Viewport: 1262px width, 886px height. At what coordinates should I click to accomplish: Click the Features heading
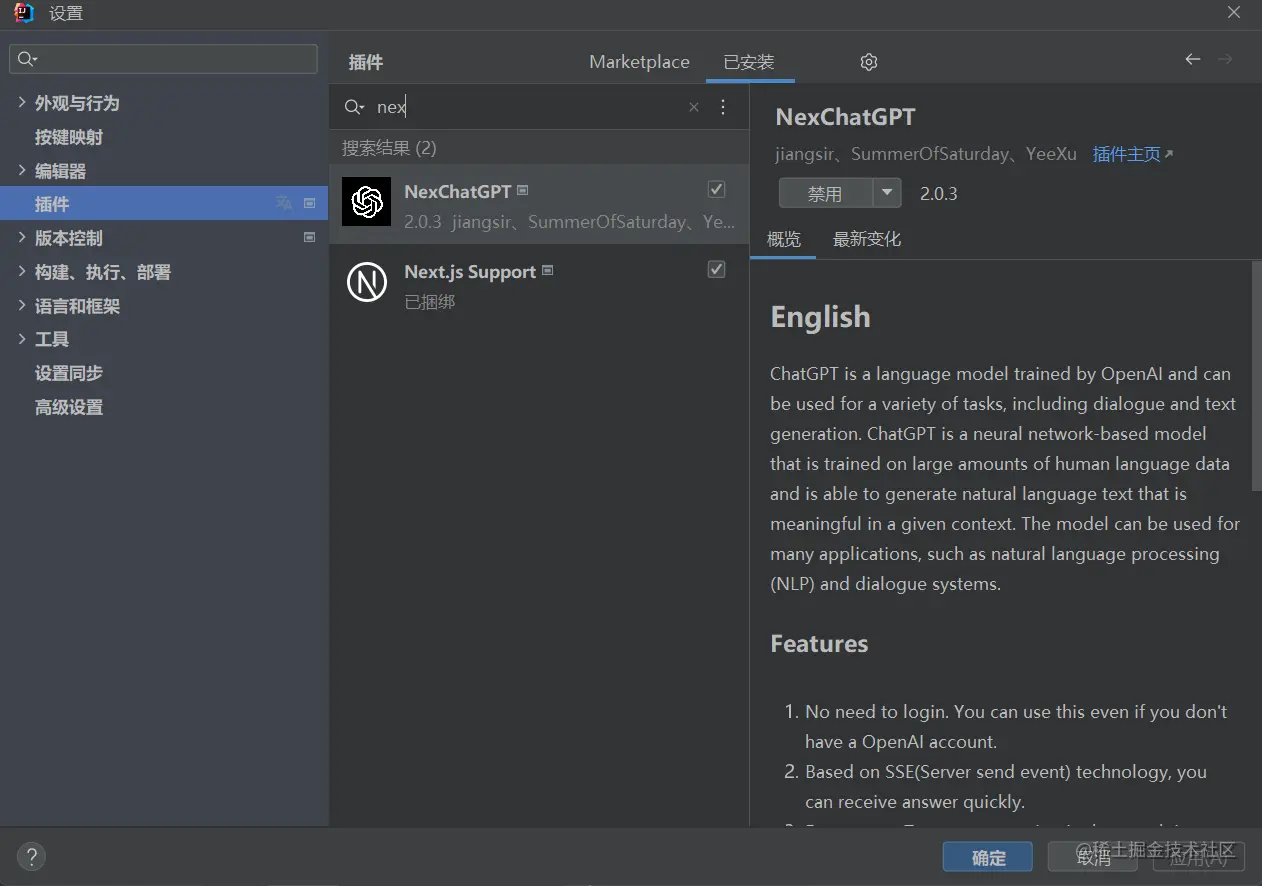[819, 643]
